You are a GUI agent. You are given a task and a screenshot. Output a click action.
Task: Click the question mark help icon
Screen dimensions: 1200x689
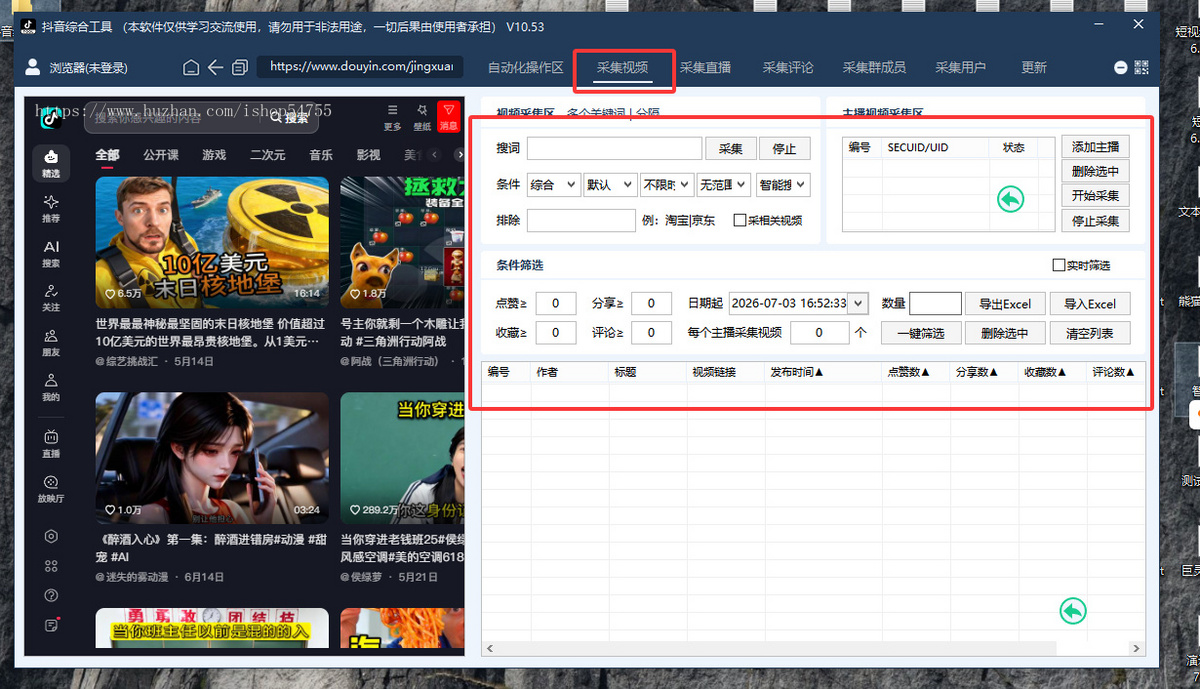pyautogui.click(x=51, y=596)
